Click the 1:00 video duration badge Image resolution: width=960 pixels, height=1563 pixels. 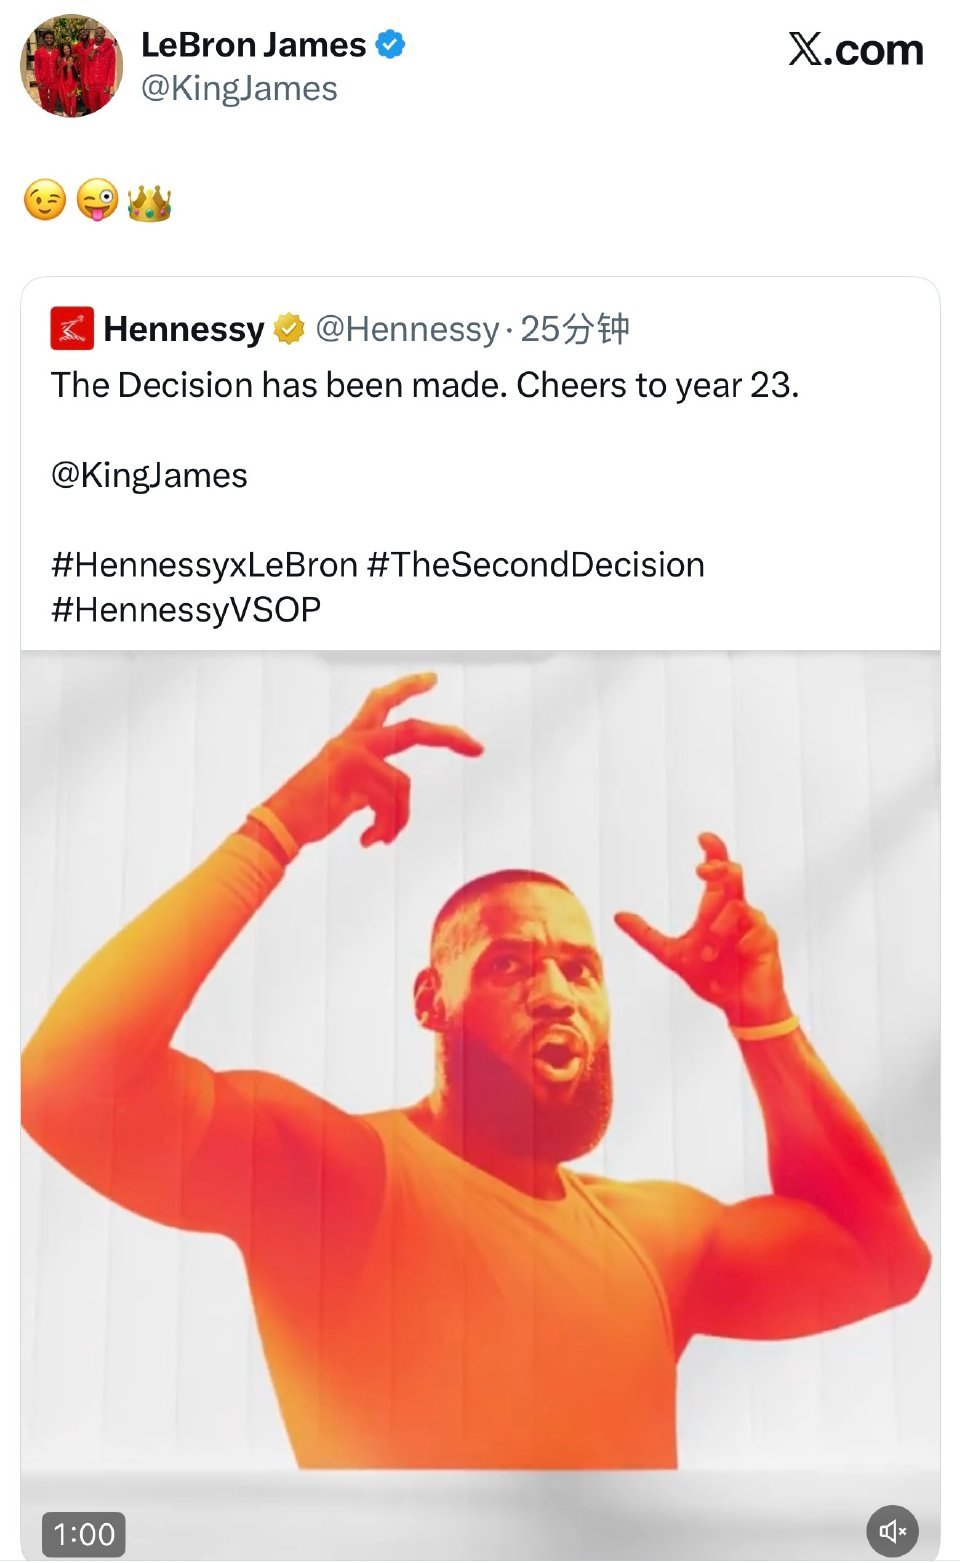coord(84,1534)
